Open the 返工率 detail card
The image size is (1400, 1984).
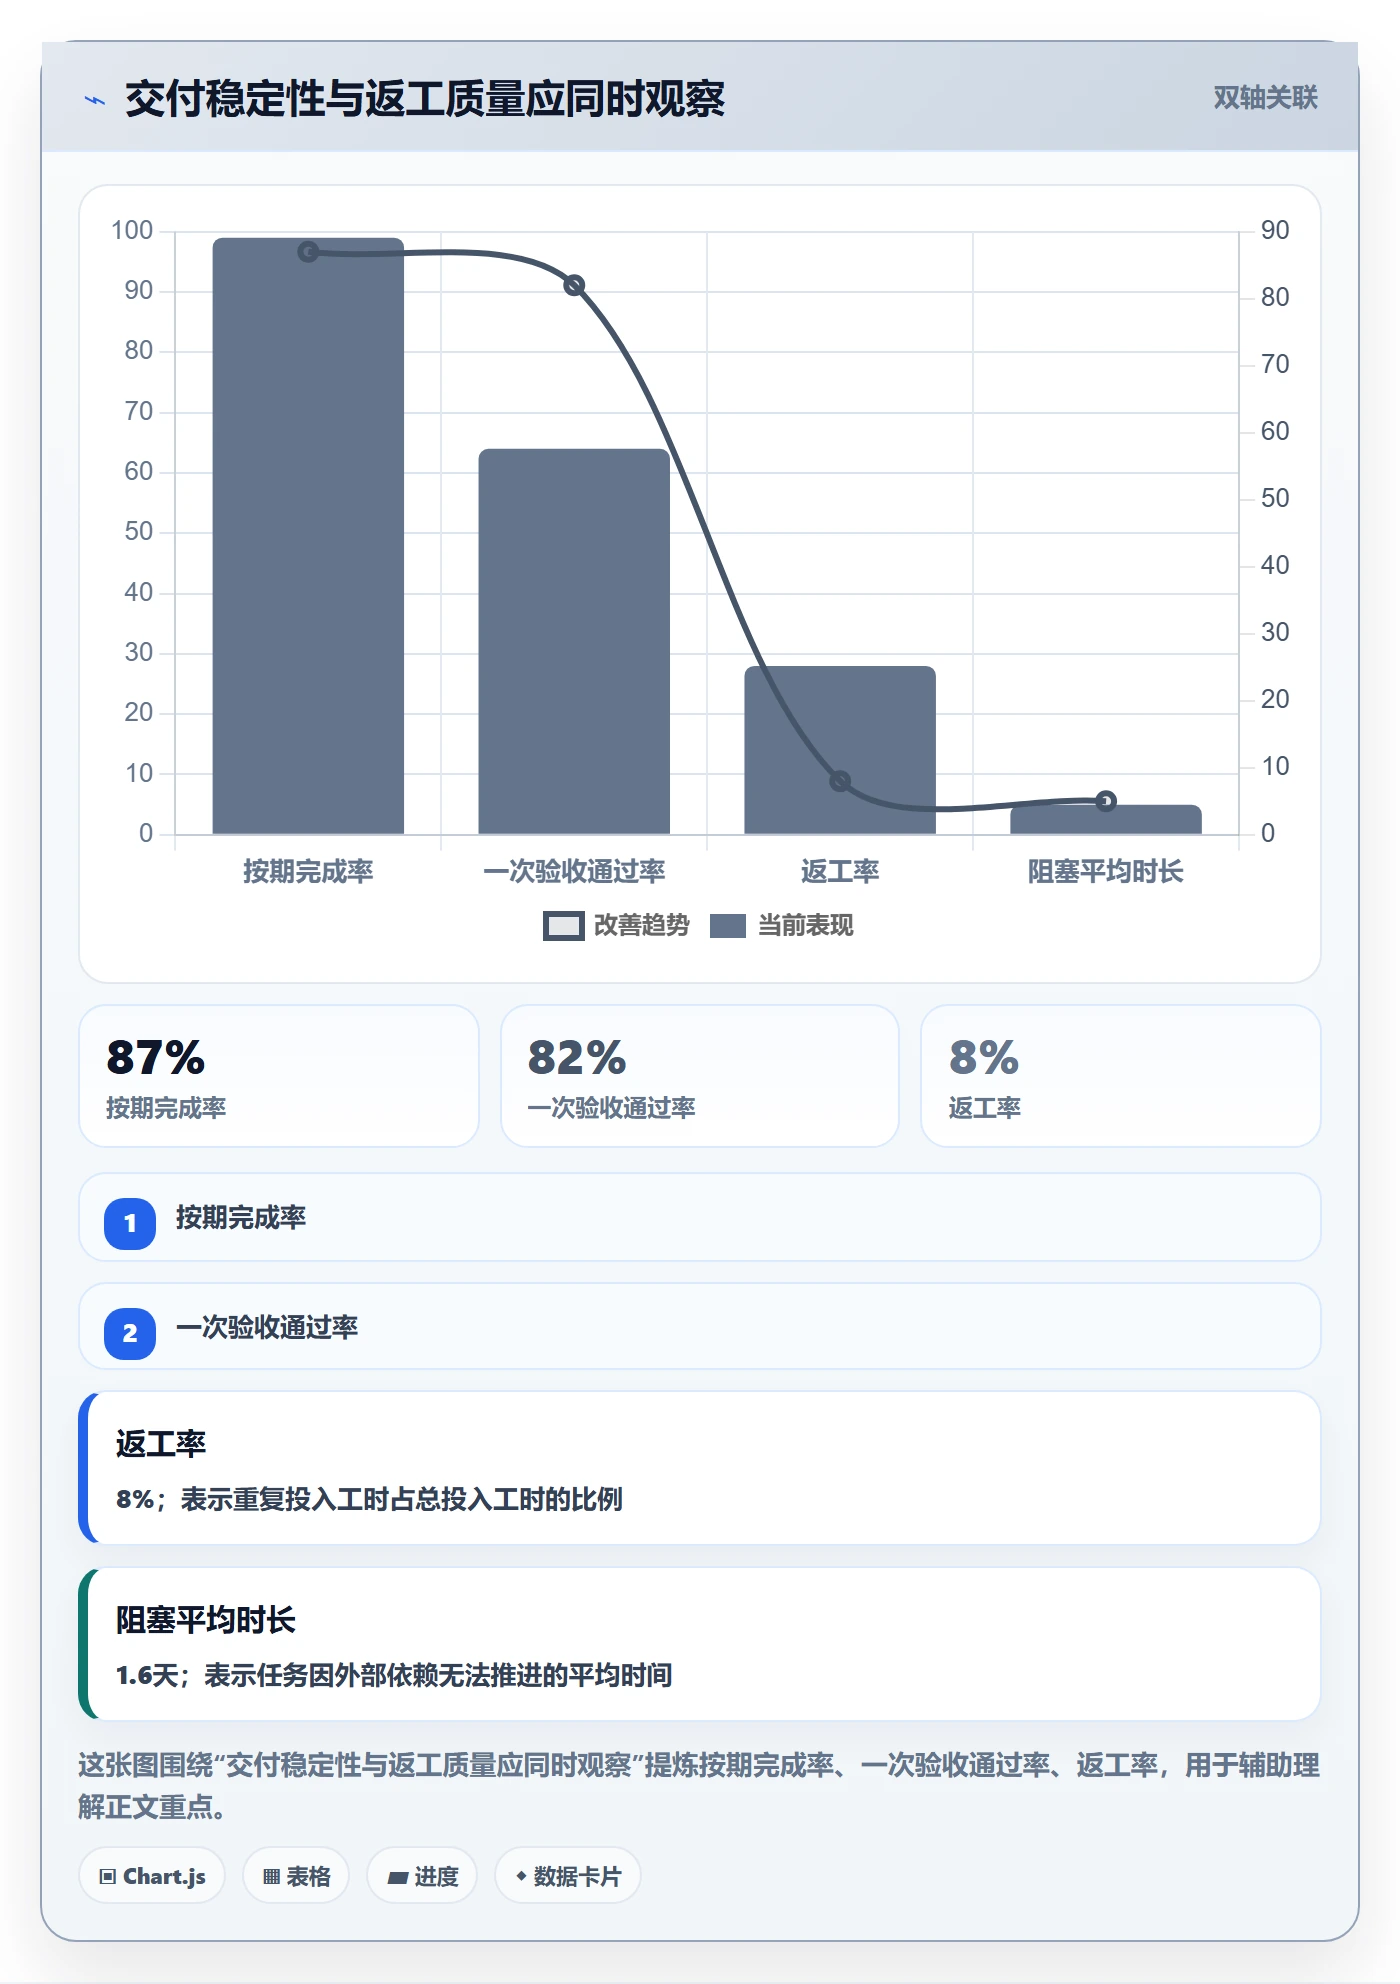[x=700, y=1468]
